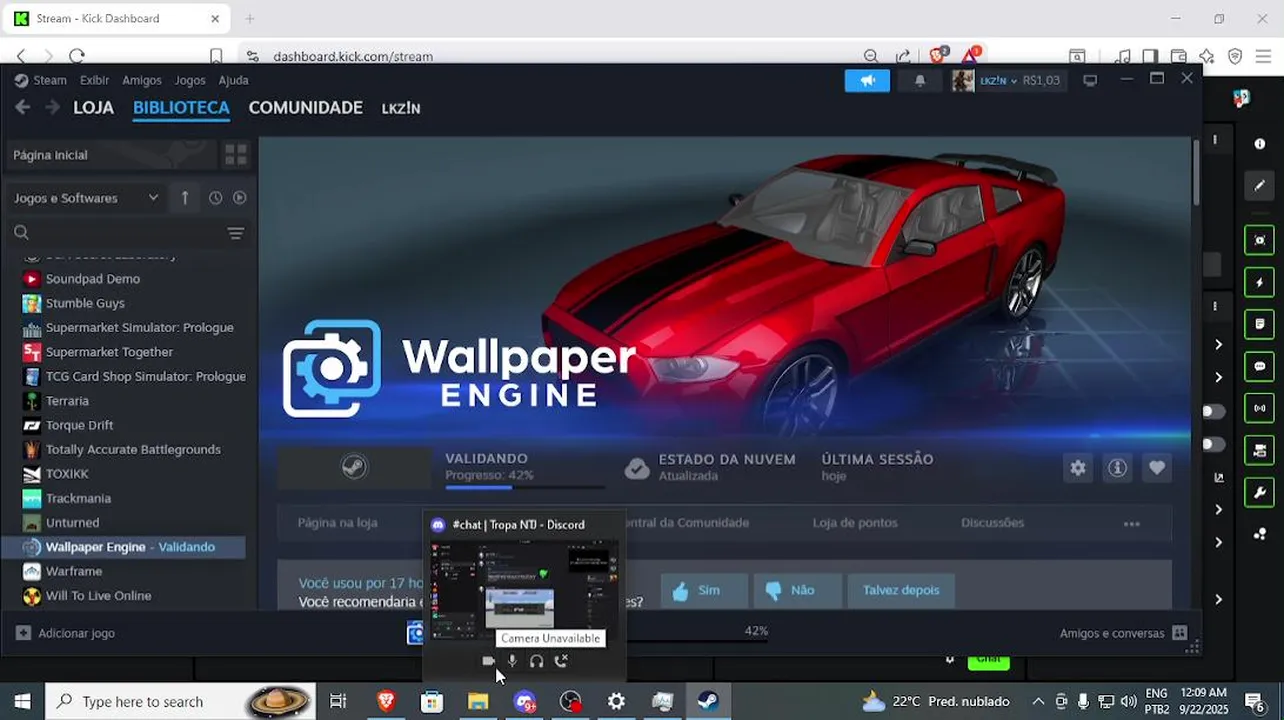Go to COMUNIDADE tab
The image size is (1284, 720).
(305, 108)
